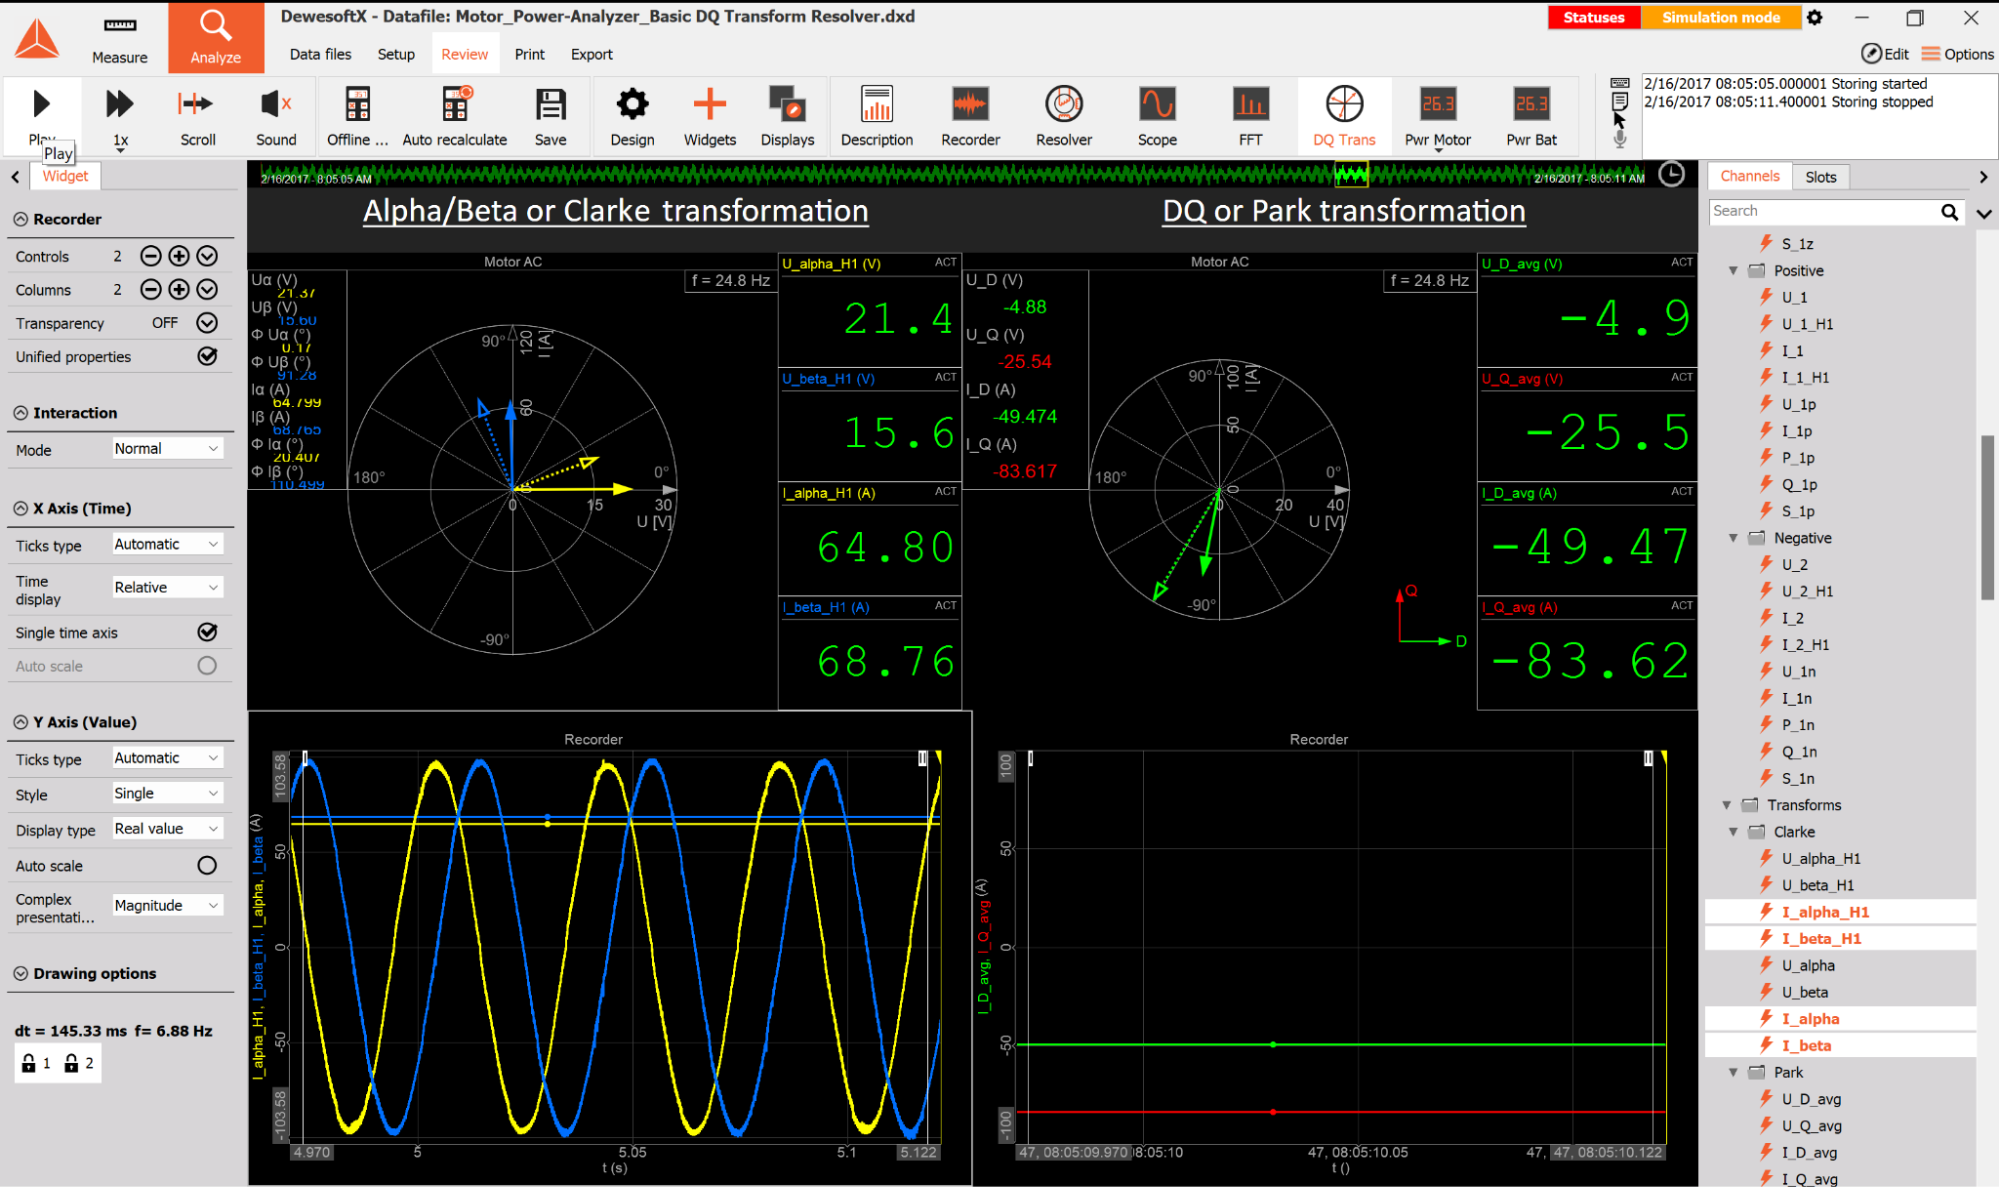This screenshot has width=1999, height=1187.
Task: Click the yellow selection marker on overview timeline
Action: pos(1350,175)
